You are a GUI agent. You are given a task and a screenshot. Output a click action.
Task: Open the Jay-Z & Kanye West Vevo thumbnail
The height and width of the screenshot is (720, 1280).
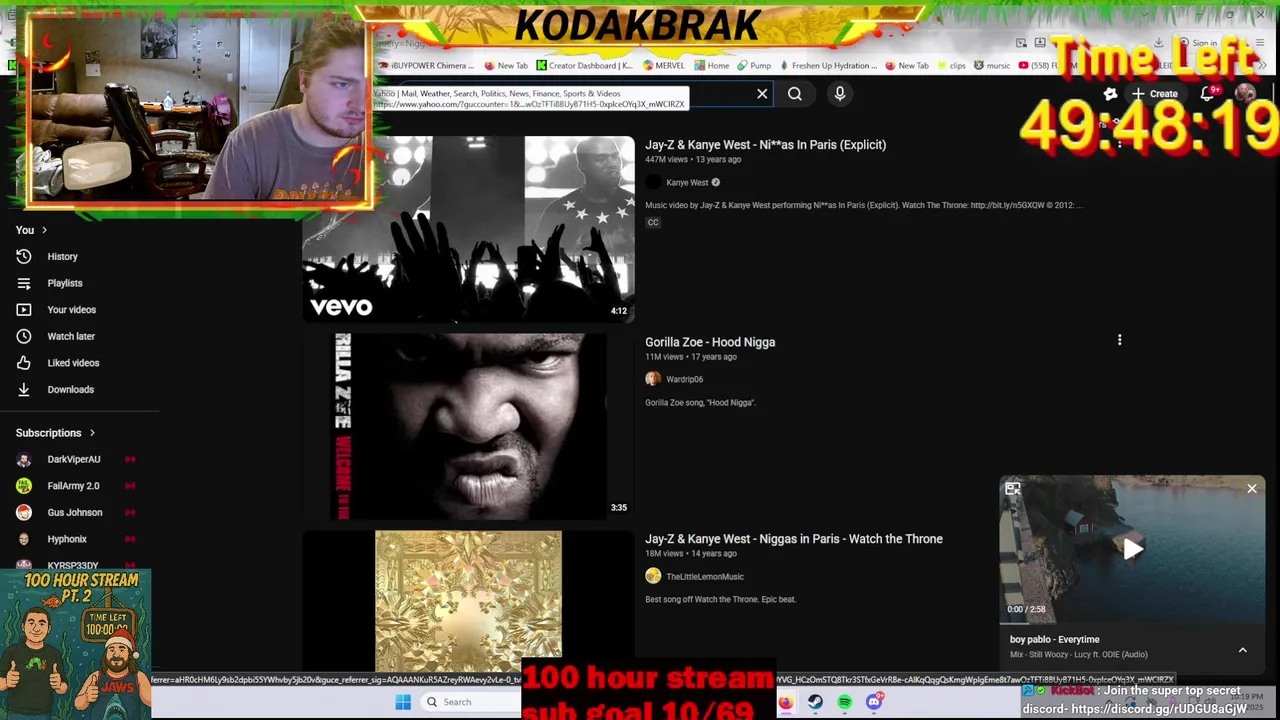tap(468, 229)
